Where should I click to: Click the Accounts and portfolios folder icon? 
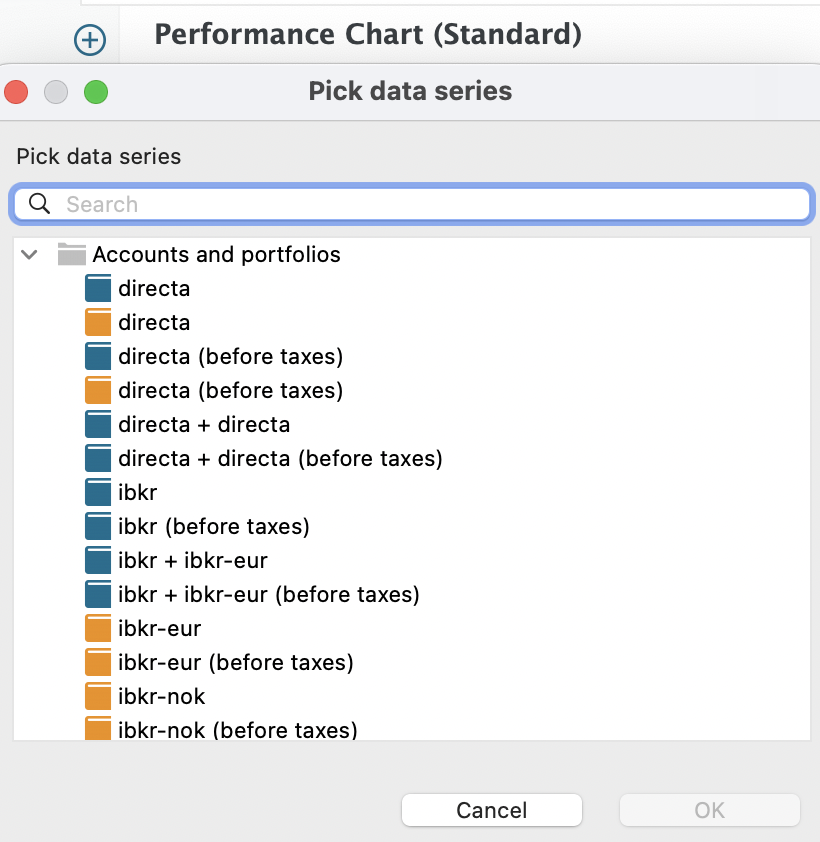click(x=71, y=254)
